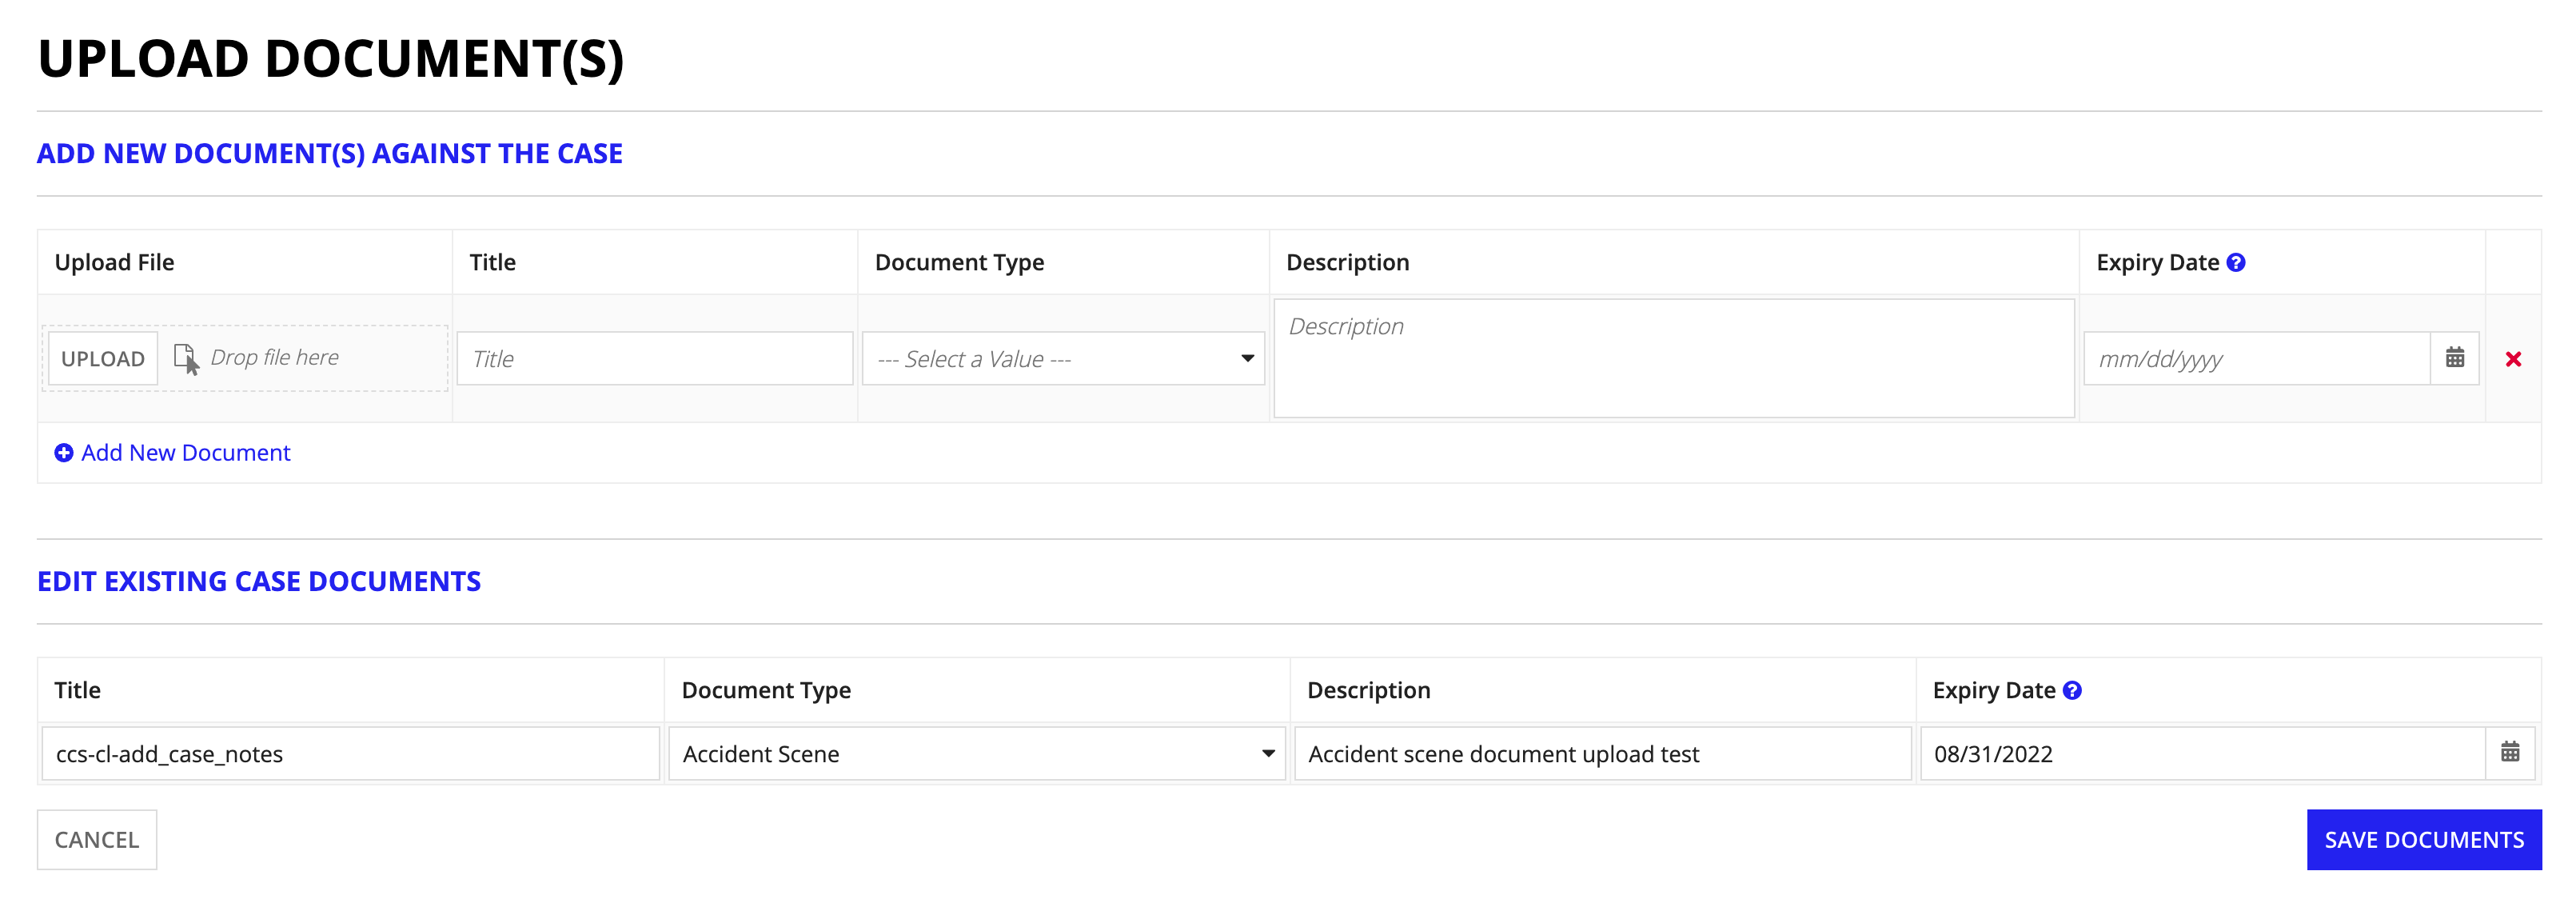This screenshot has height=915, width=2576.
Task: Click the CANCEL button
Action: click(x=97, y=837)
